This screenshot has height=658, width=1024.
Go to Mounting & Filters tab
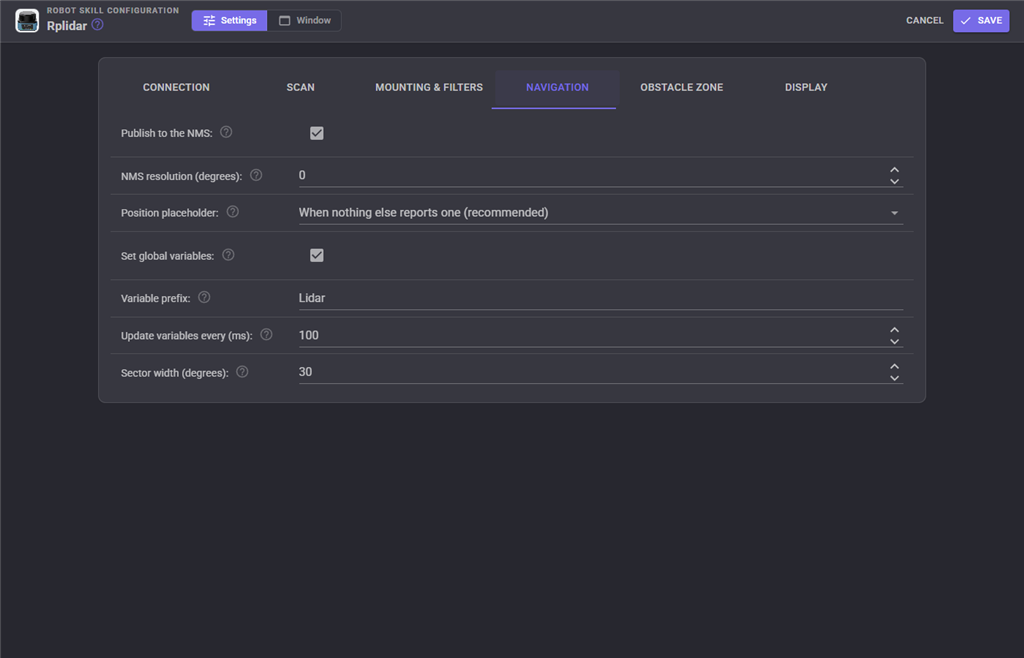coord(429,87)
